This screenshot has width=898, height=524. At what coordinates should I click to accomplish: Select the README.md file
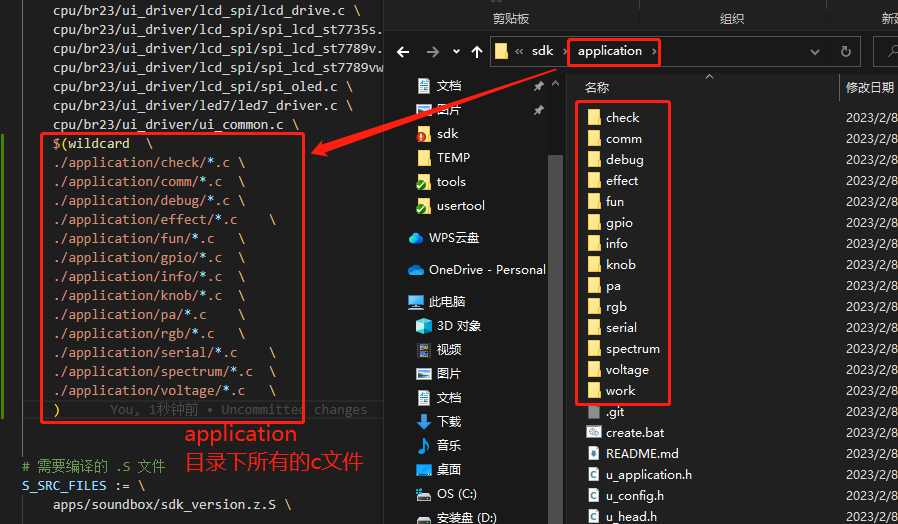tap(633, 454)
